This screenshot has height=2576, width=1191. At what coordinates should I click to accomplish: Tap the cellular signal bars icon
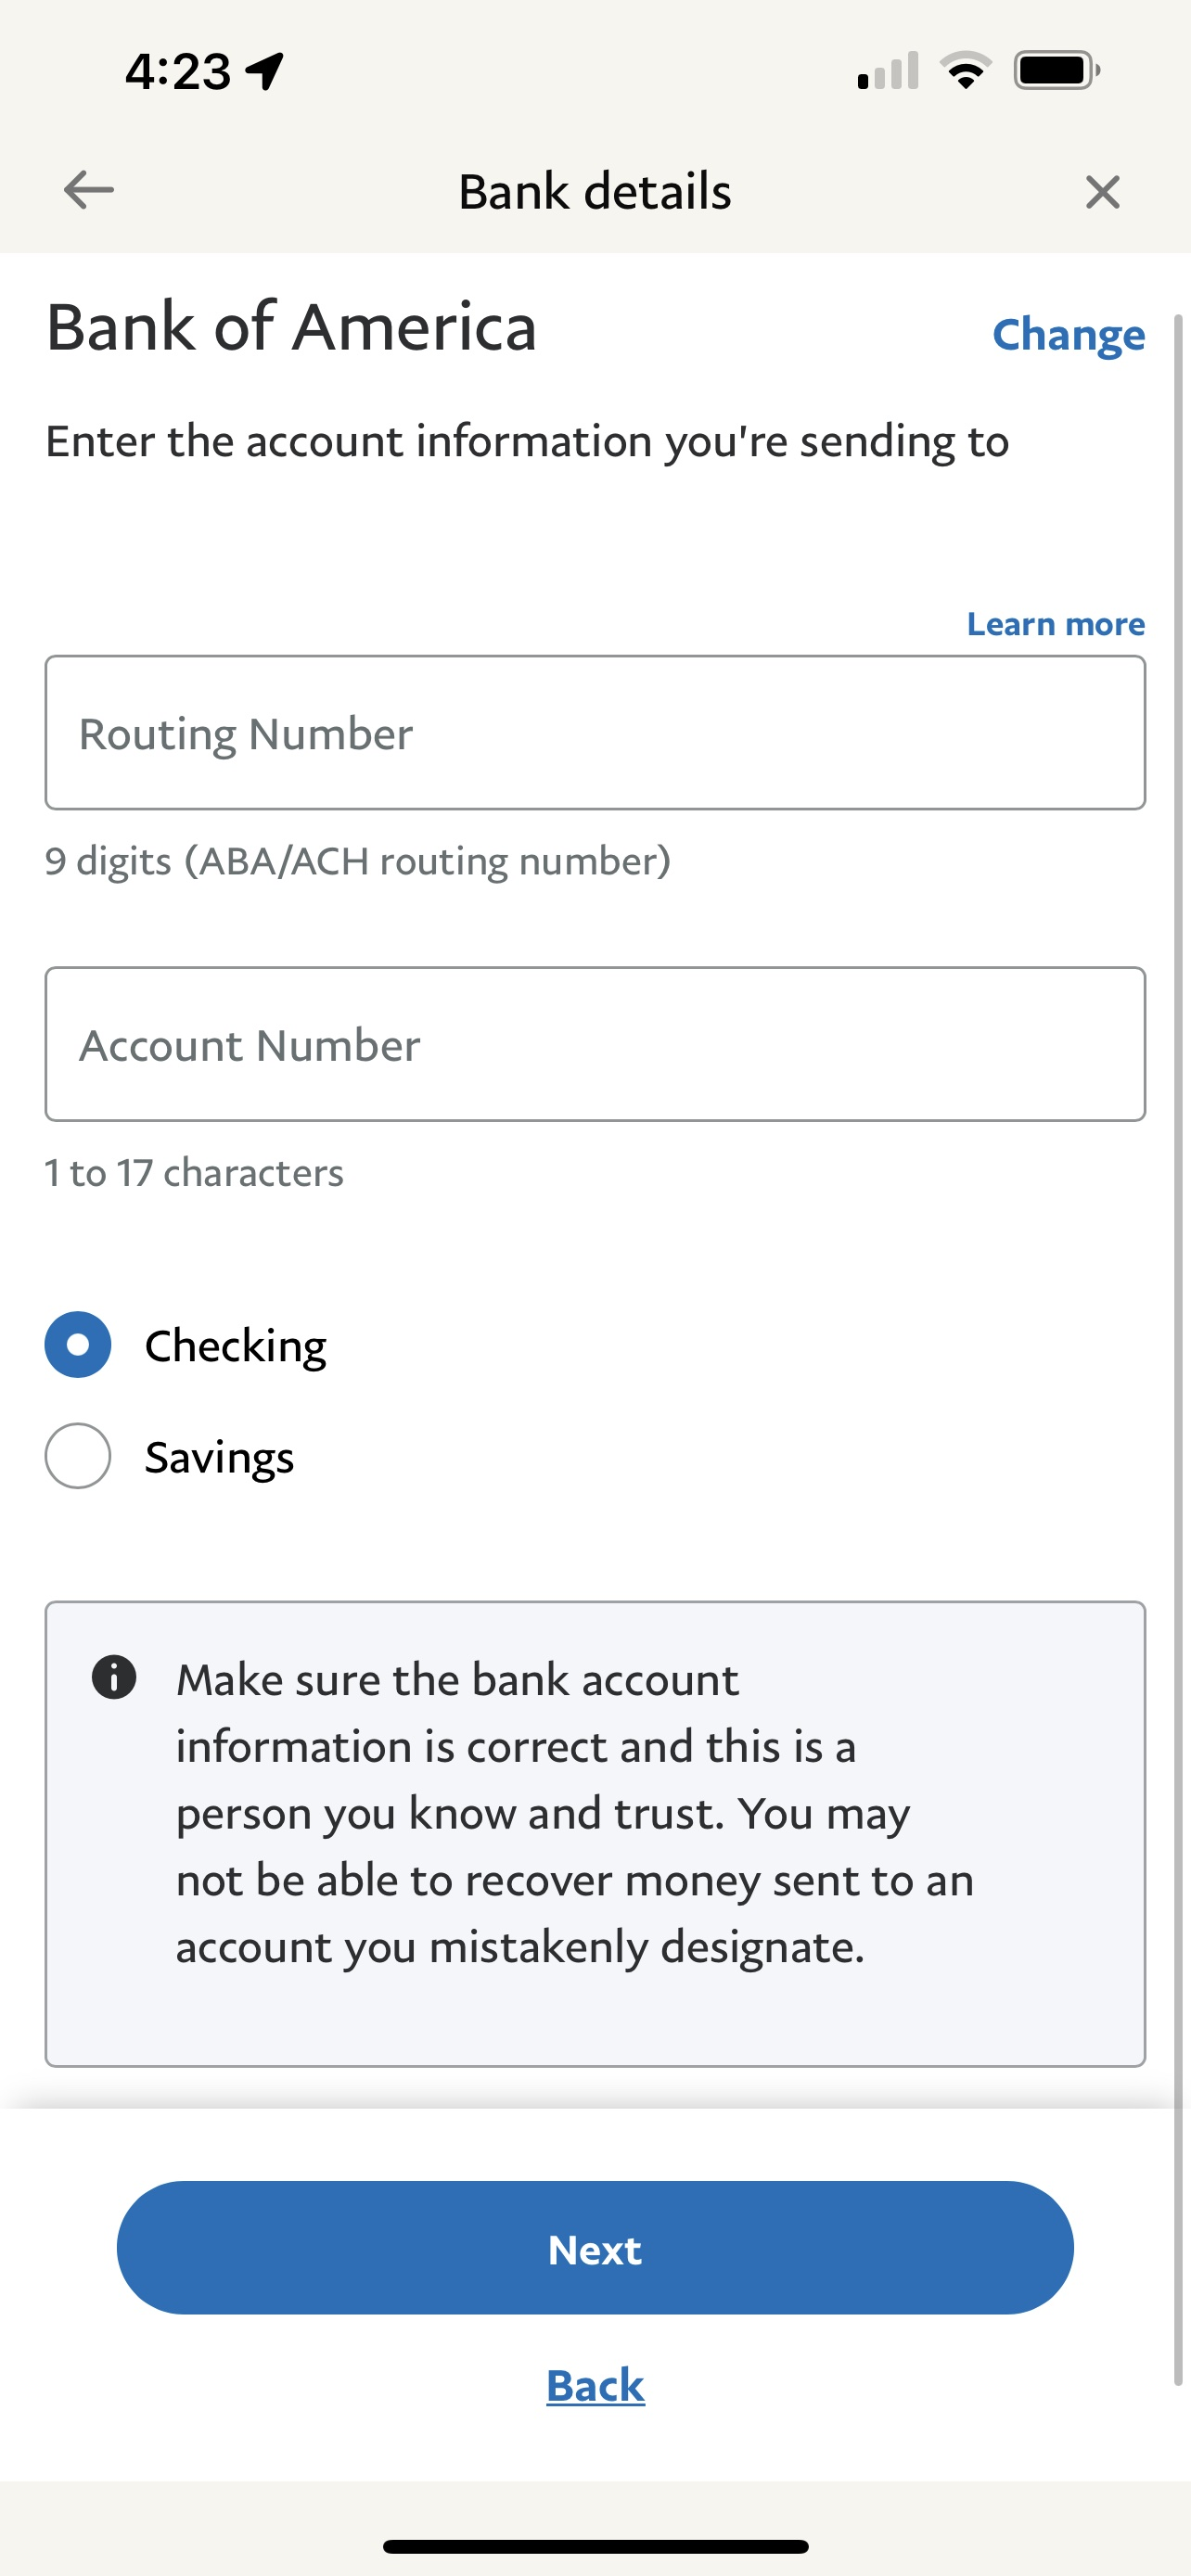888,71
